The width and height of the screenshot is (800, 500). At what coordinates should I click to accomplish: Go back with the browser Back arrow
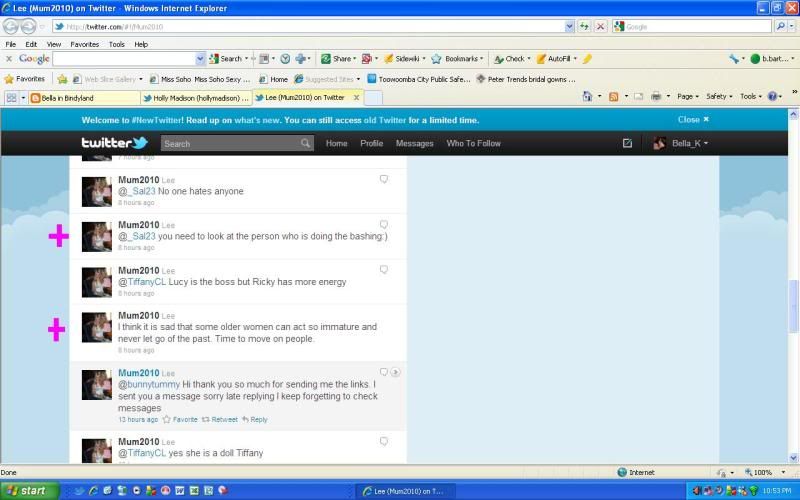point(10,26)
